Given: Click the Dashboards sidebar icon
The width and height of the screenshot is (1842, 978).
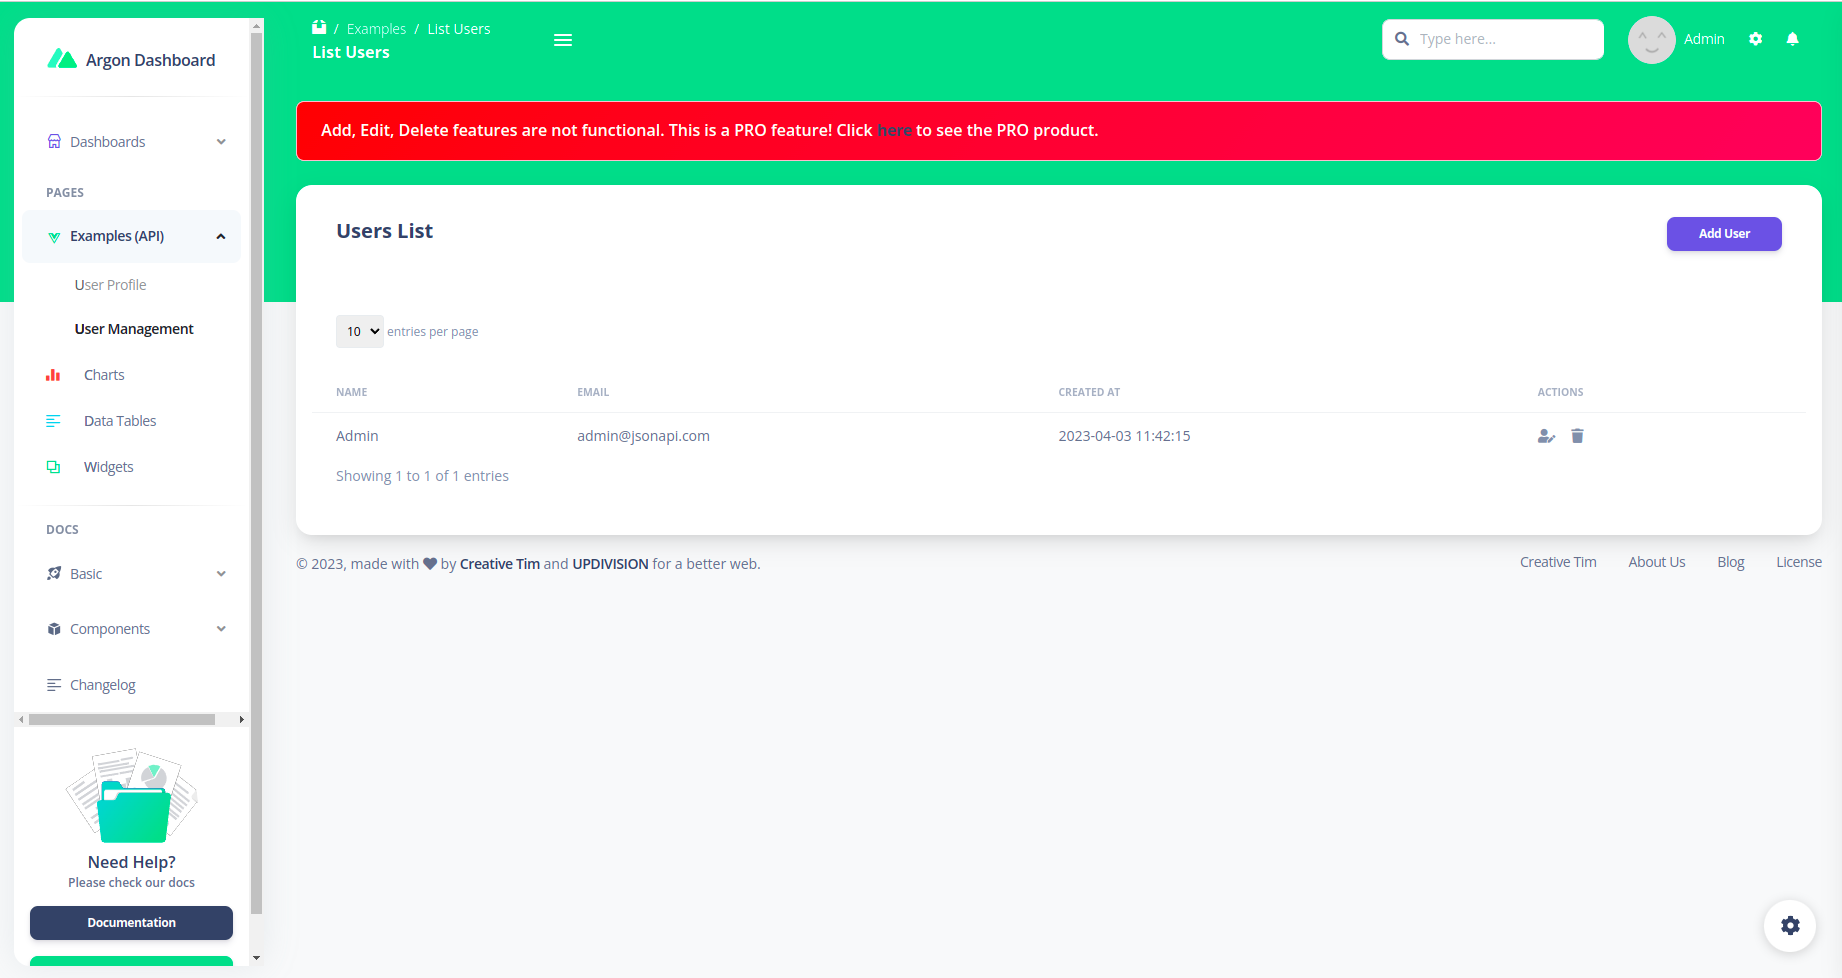Looking at the screenshot, I should point(53,141).
